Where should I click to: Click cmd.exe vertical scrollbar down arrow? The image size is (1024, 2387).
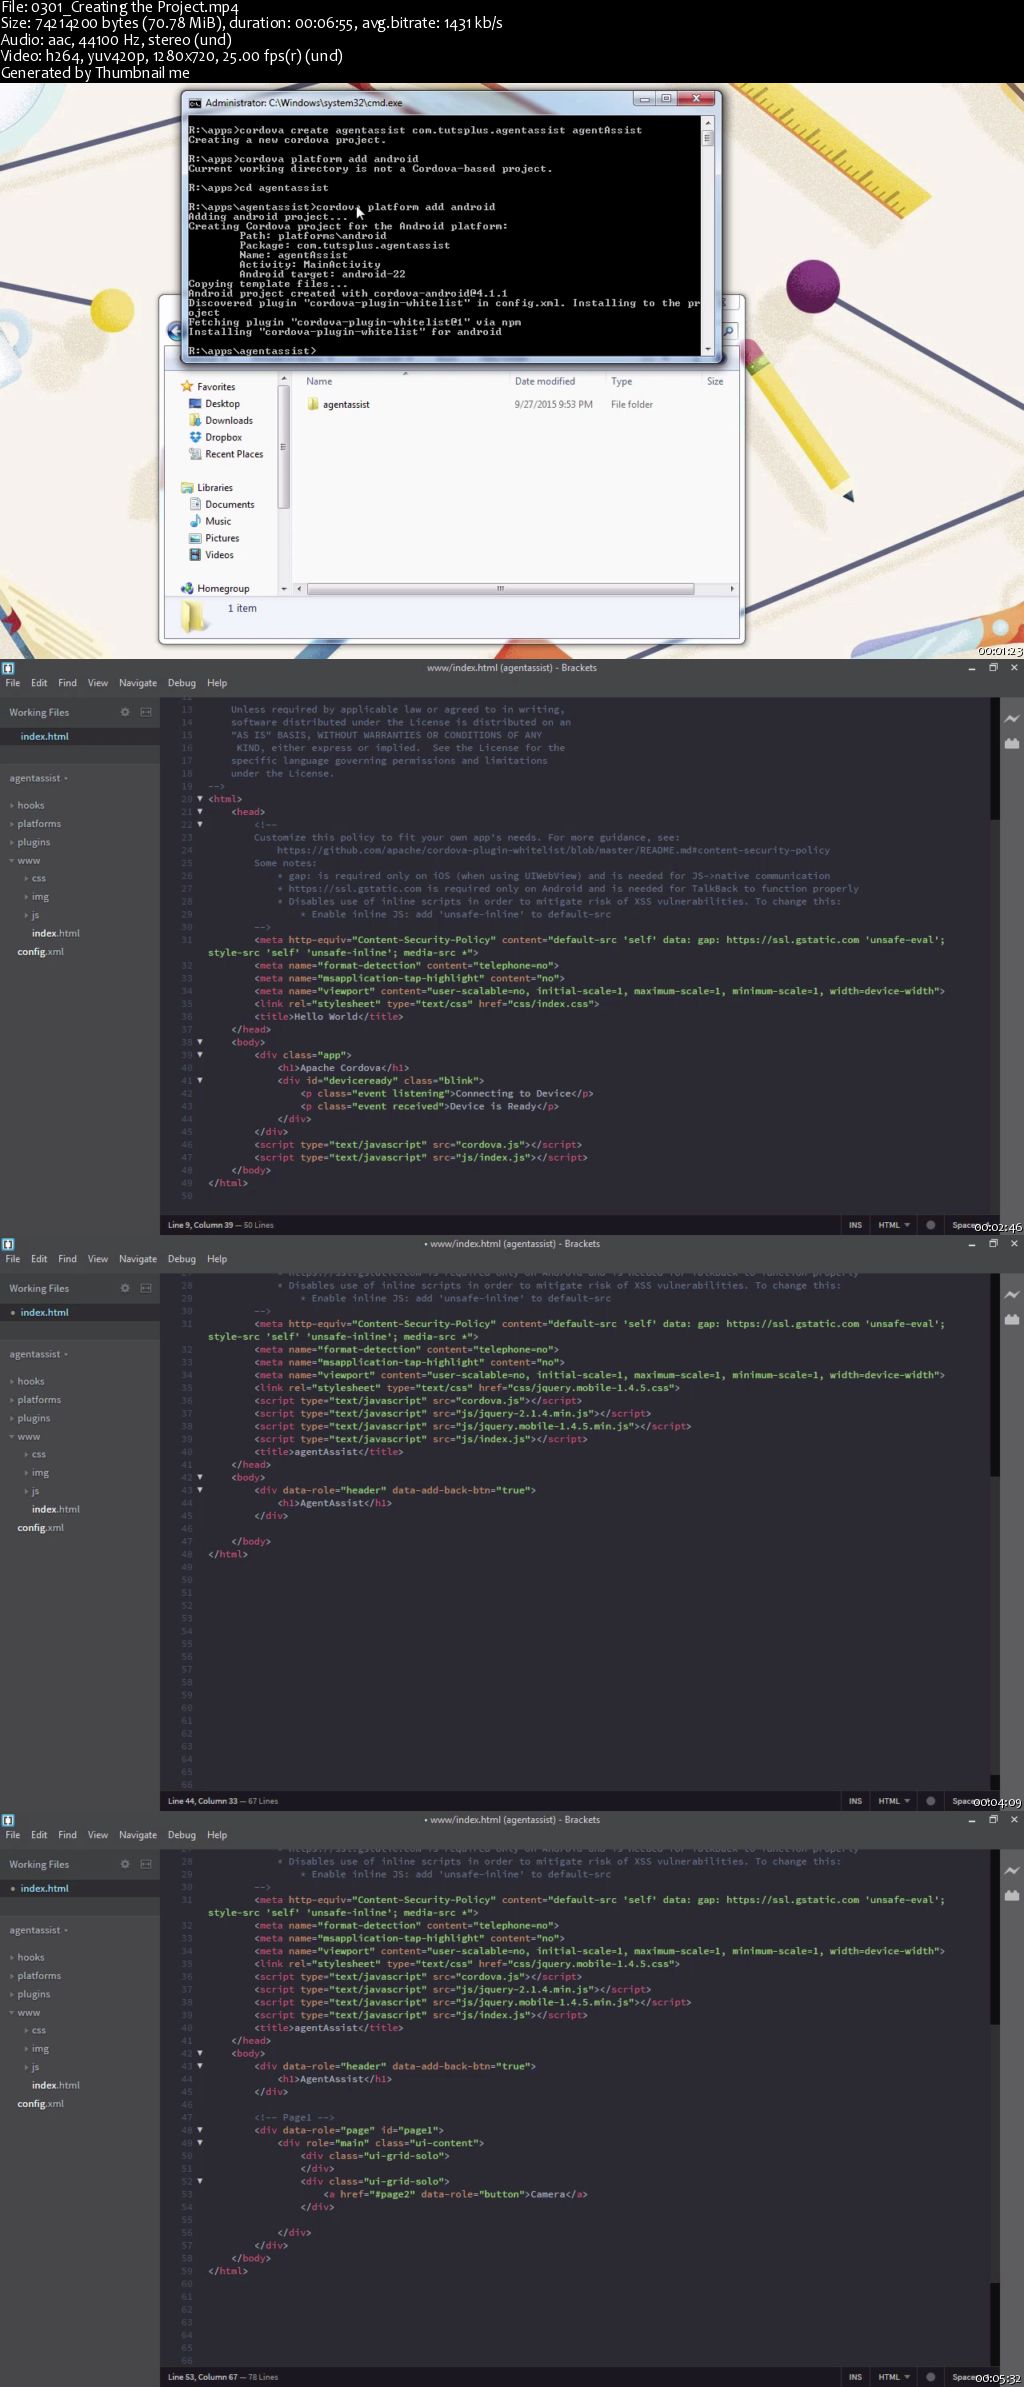(x=708, y=349)
